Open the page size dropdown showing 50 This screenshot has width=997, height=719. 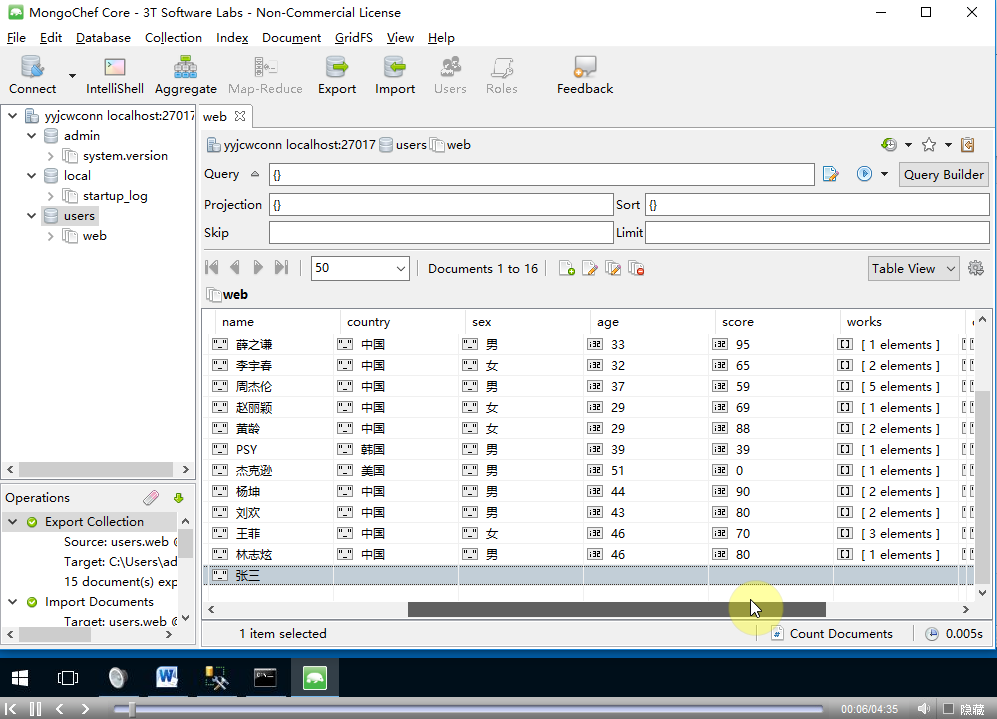(x=360, y=268)
